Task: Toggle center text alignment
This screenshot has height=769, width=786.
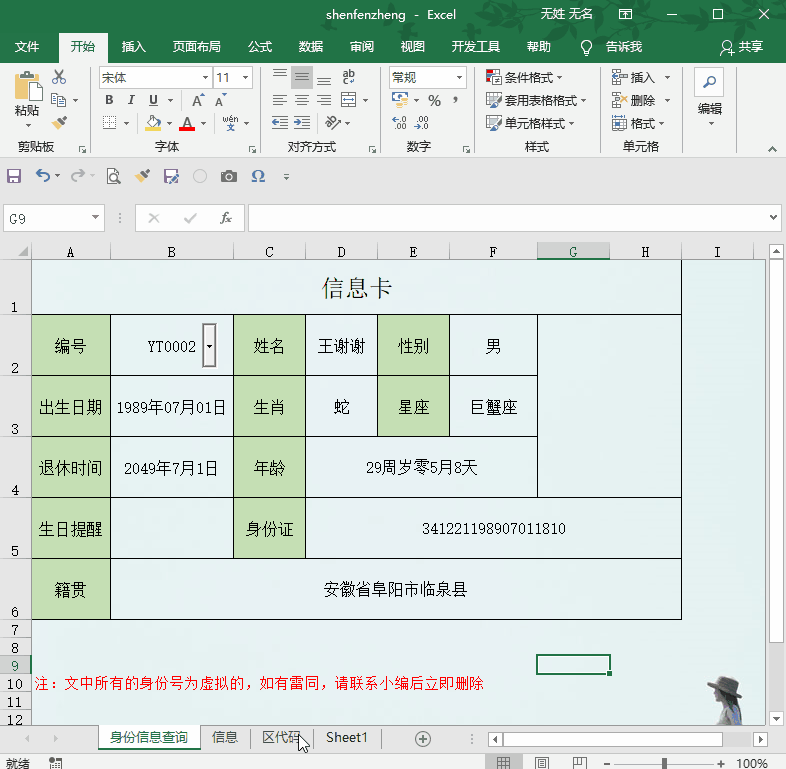Action: 302,100
